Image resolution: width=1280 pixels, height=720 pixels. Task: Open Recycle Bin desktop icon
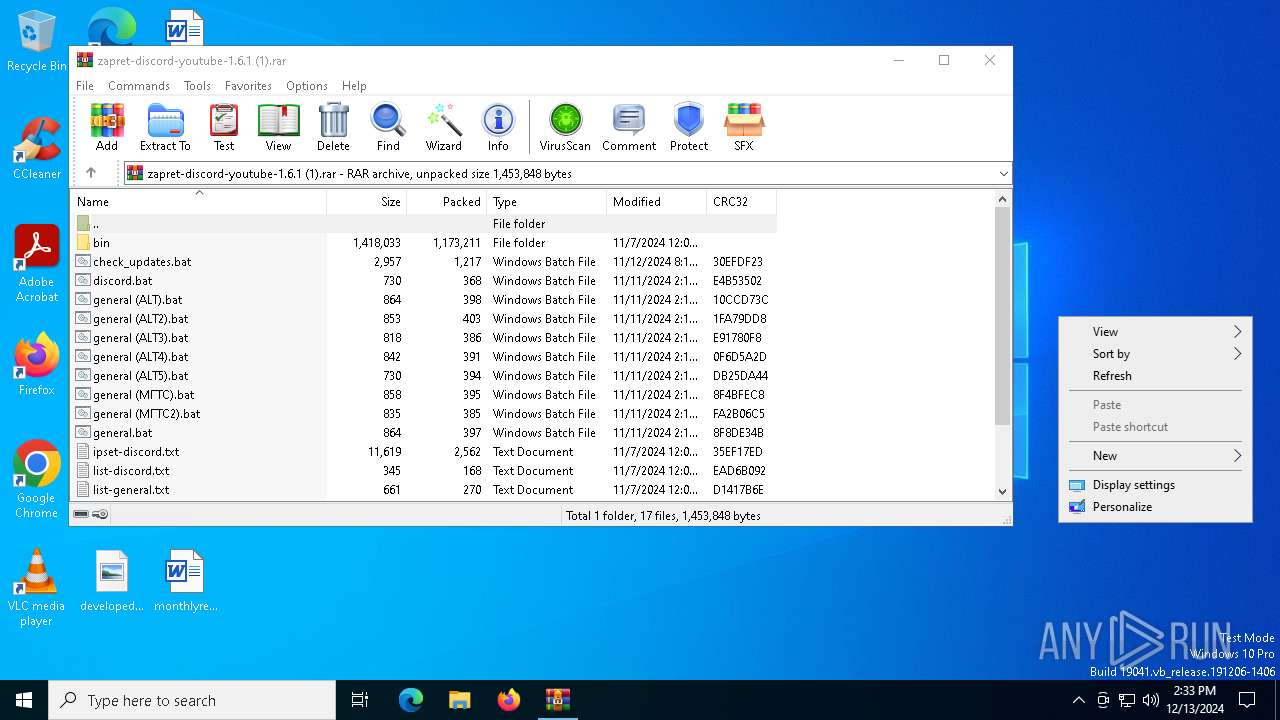point(37,42)
